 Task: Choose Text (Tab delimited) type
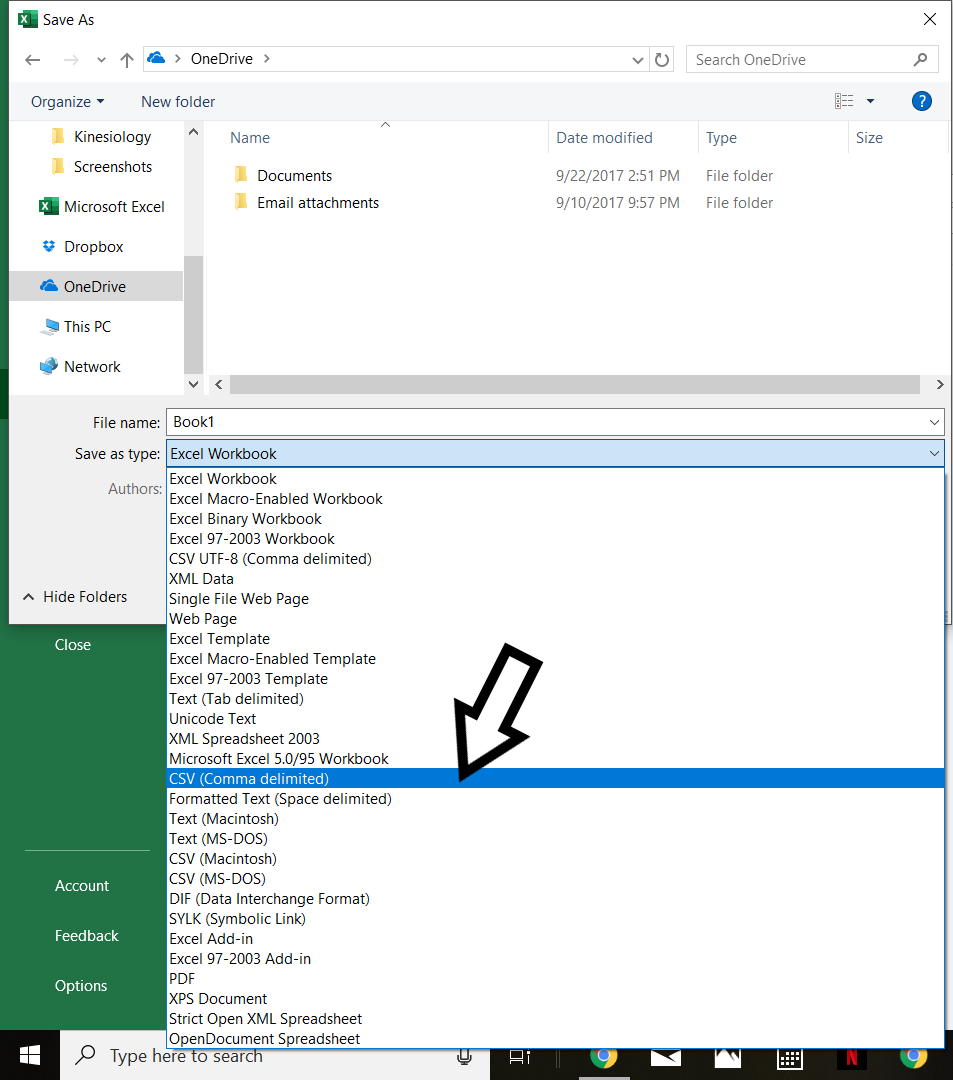click(x=555, y=698)
